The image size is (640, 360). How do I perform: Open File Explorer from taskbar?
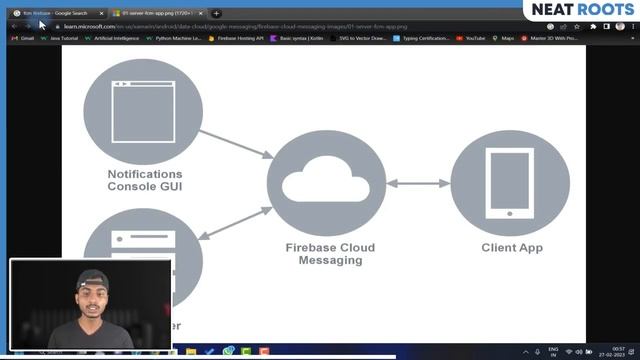pyautogui.click(x=191, y=351)
